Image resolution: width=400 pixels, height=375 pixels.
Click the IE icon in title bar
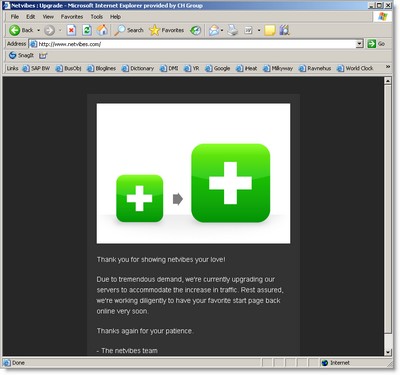(6, 5)
